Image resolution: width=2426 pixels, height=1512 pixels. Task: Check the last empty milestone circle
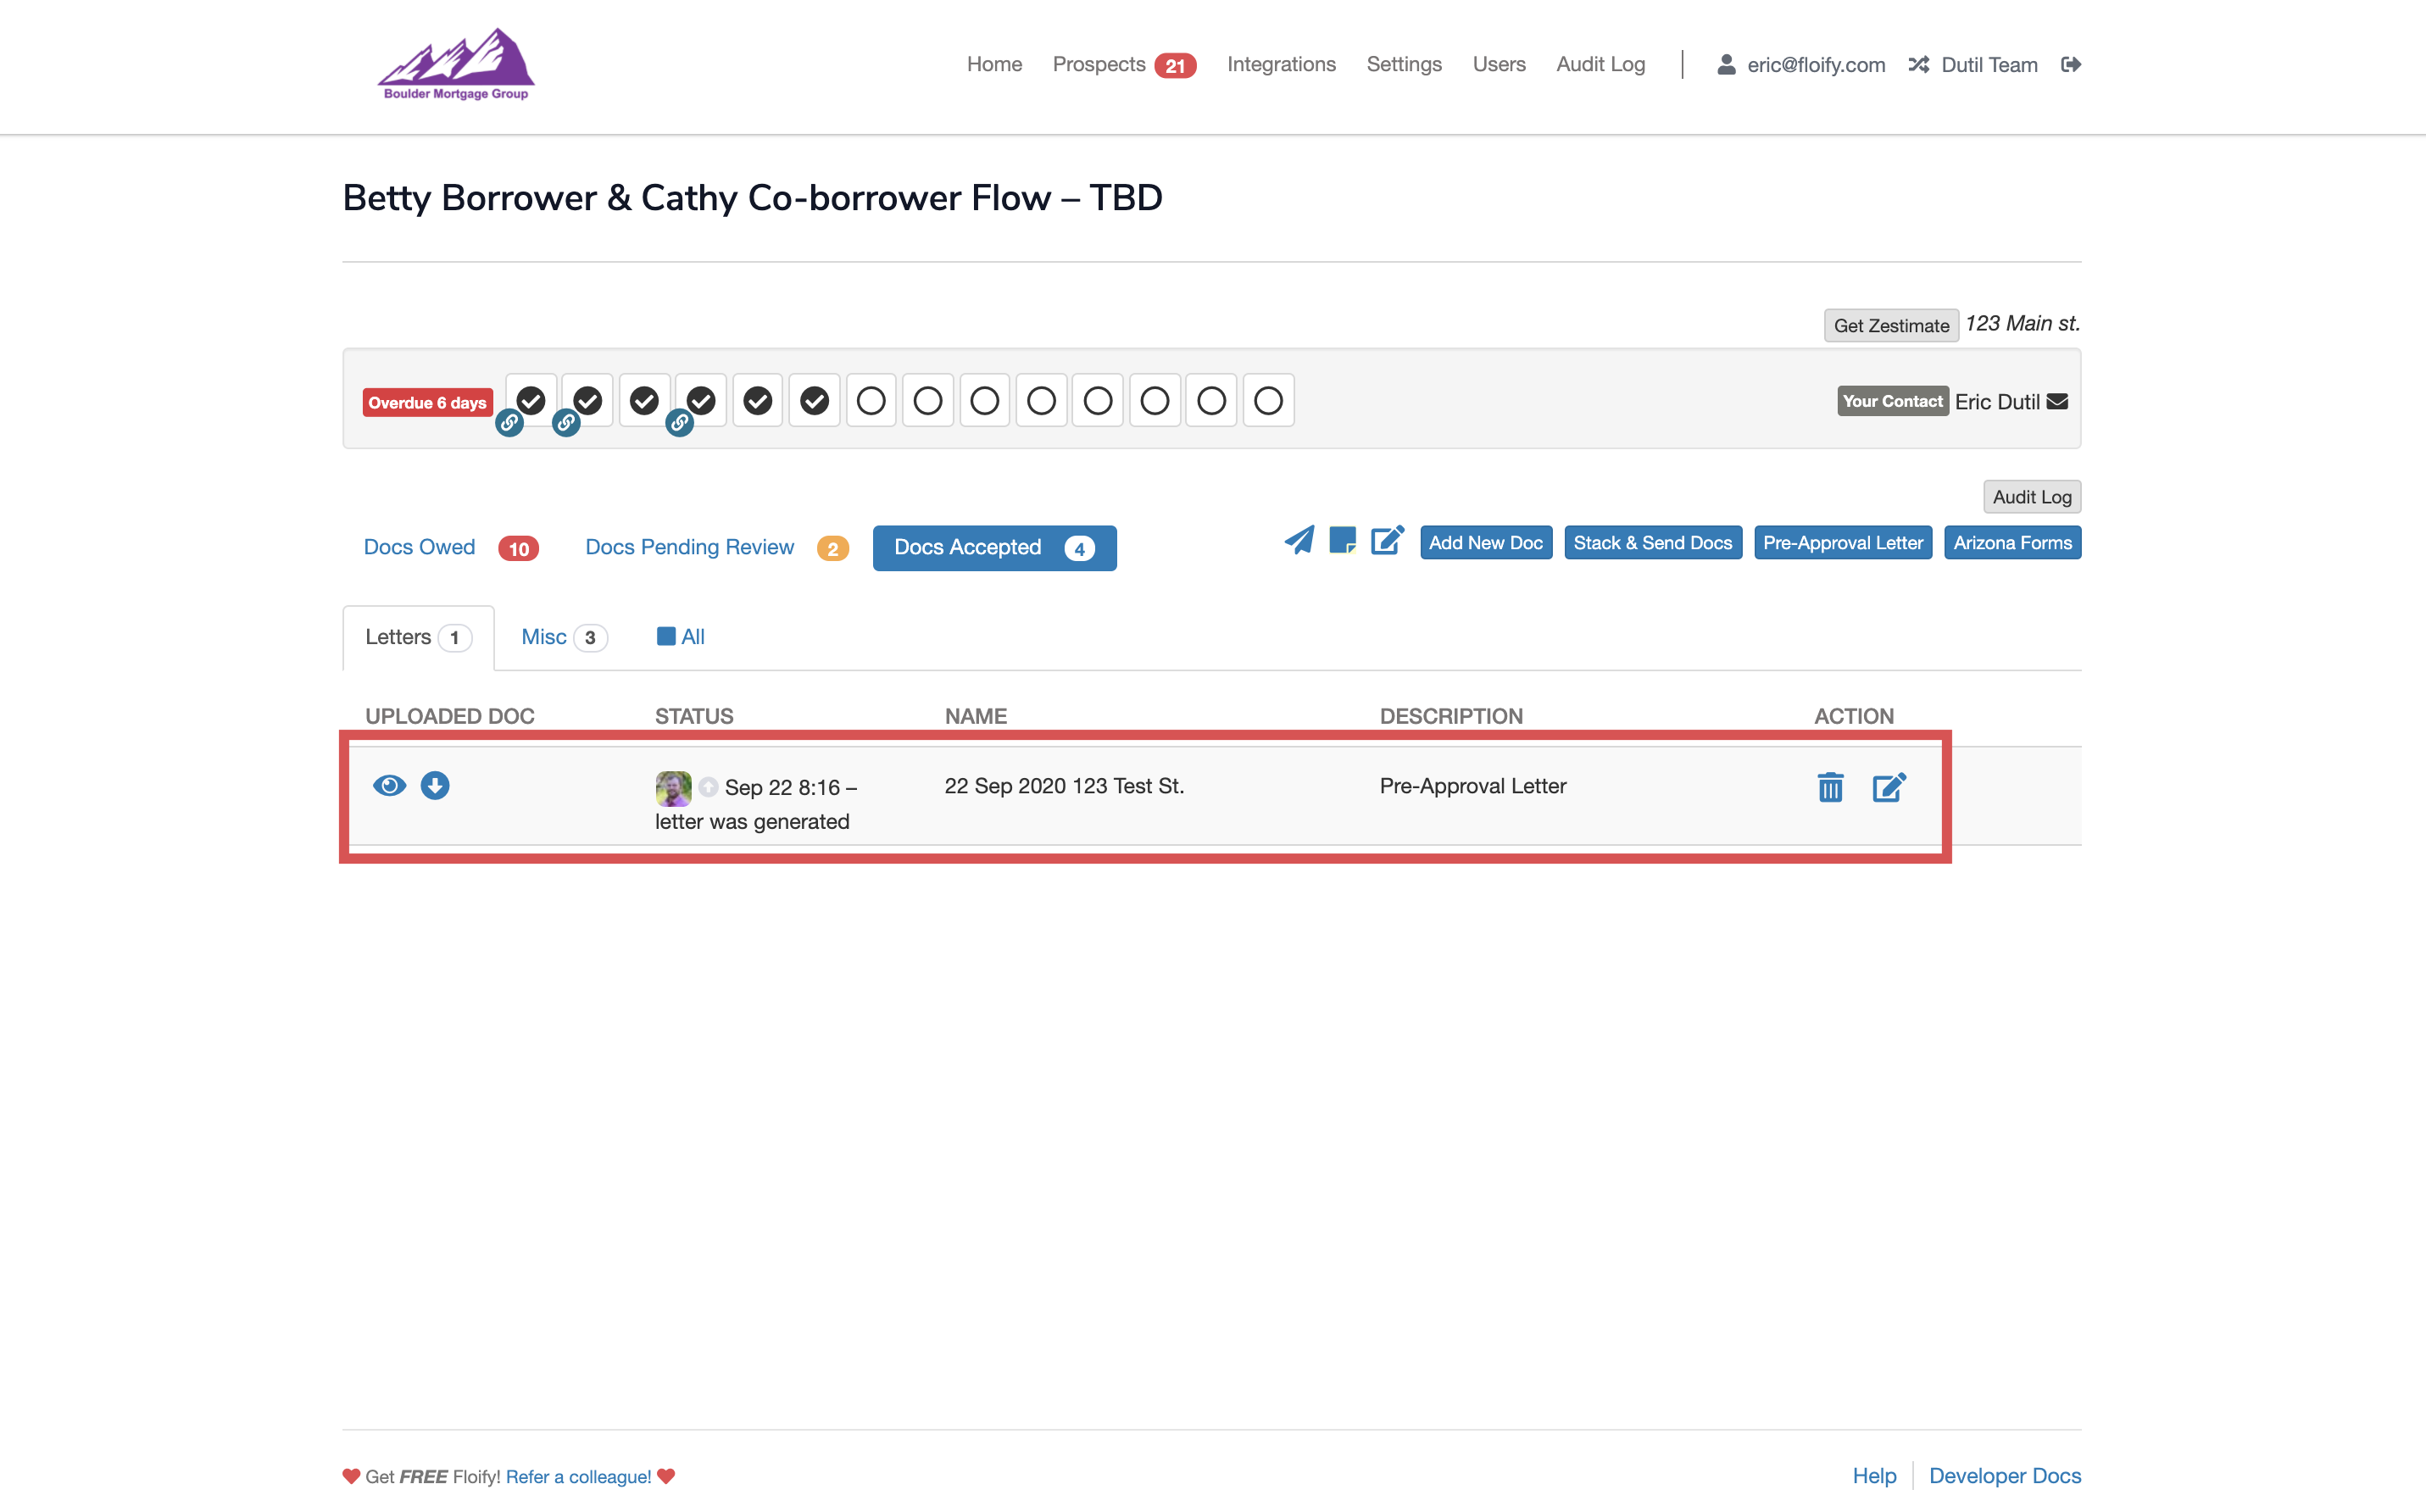[x=1267, y=400]
